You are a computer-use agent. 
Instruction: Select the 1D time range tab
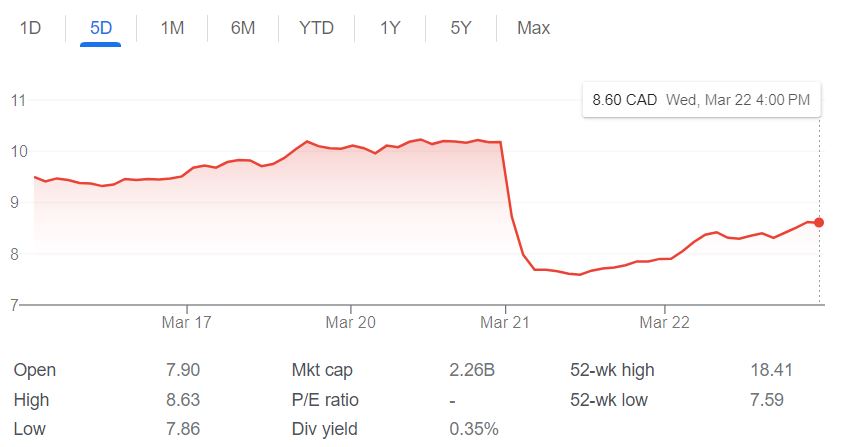(x=30, y=28)
